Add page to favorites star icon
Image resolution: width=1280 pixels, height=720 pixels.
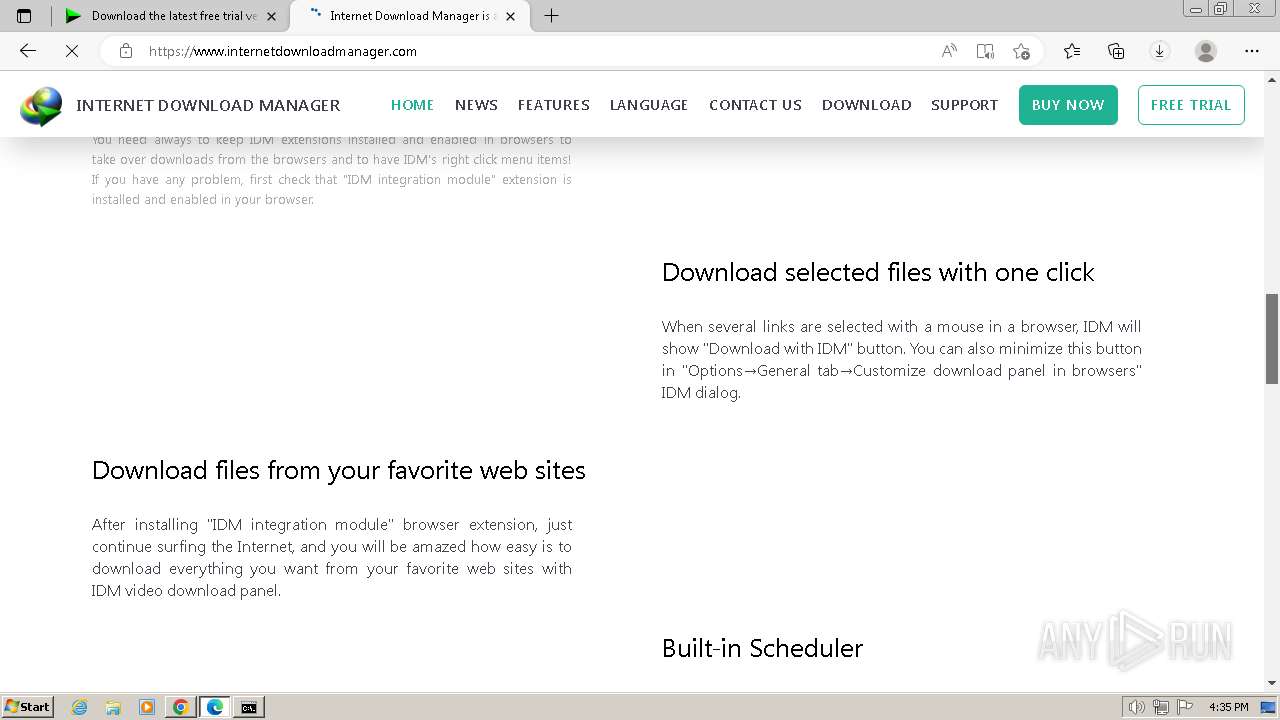(x=1021, y=51)
